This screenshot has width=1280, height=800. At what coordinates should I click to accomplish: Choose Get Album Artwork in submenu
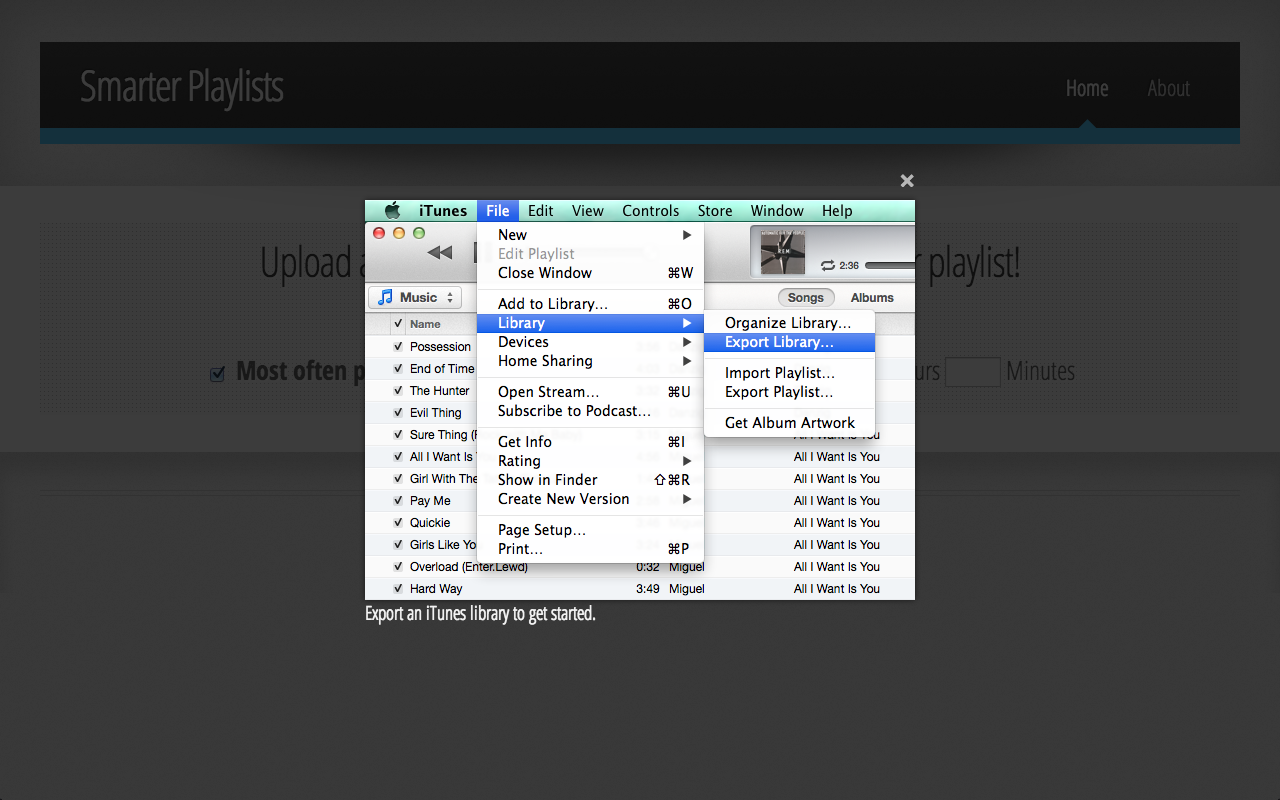(x=790, y=423)
